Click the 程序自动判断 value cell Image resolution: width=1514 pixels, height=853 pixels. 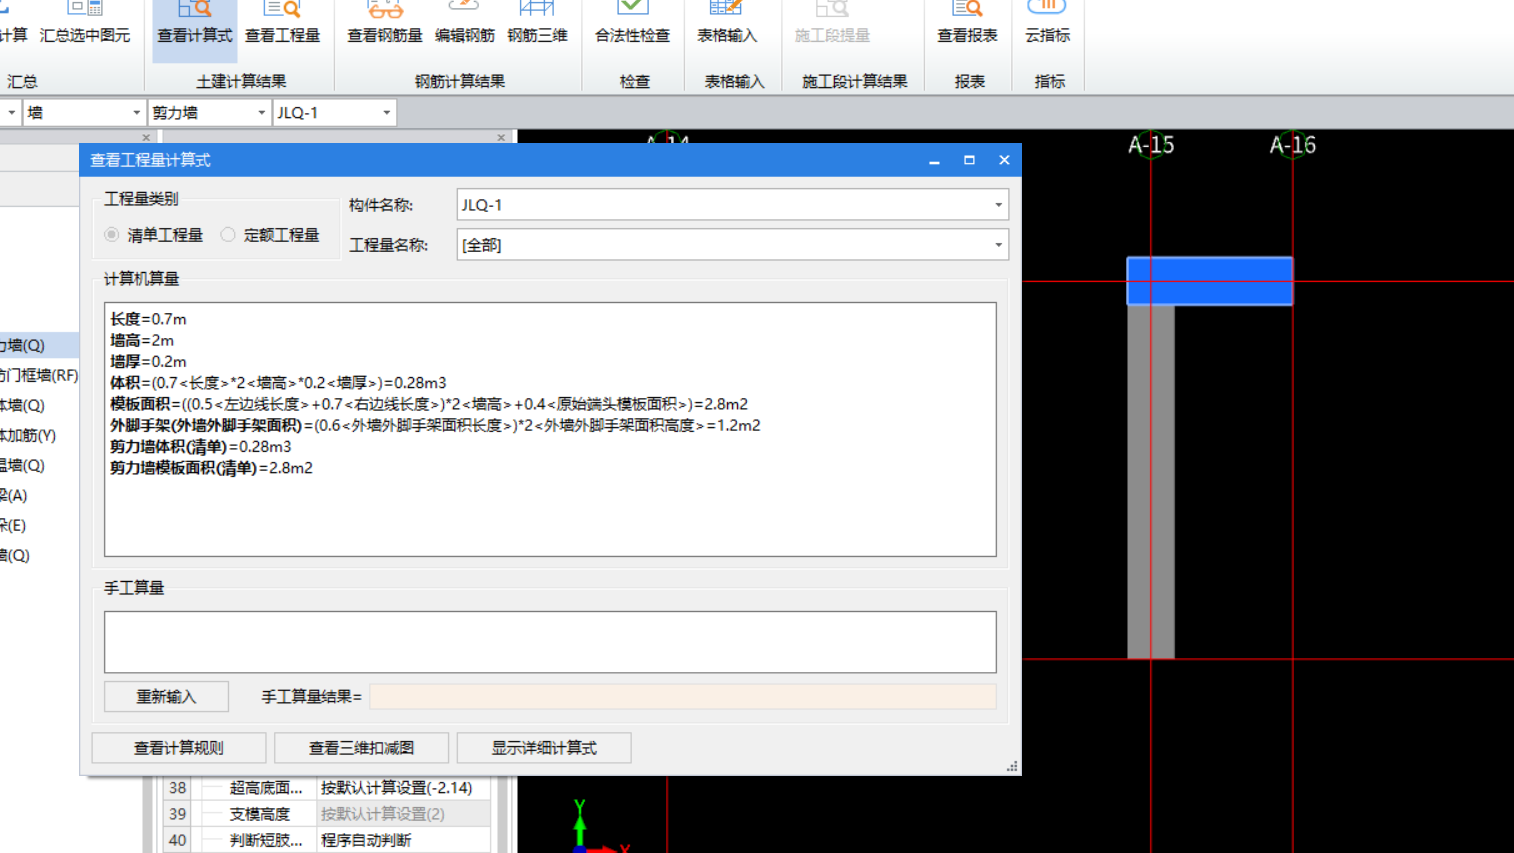pyautogui.click(x=403, y=840)
